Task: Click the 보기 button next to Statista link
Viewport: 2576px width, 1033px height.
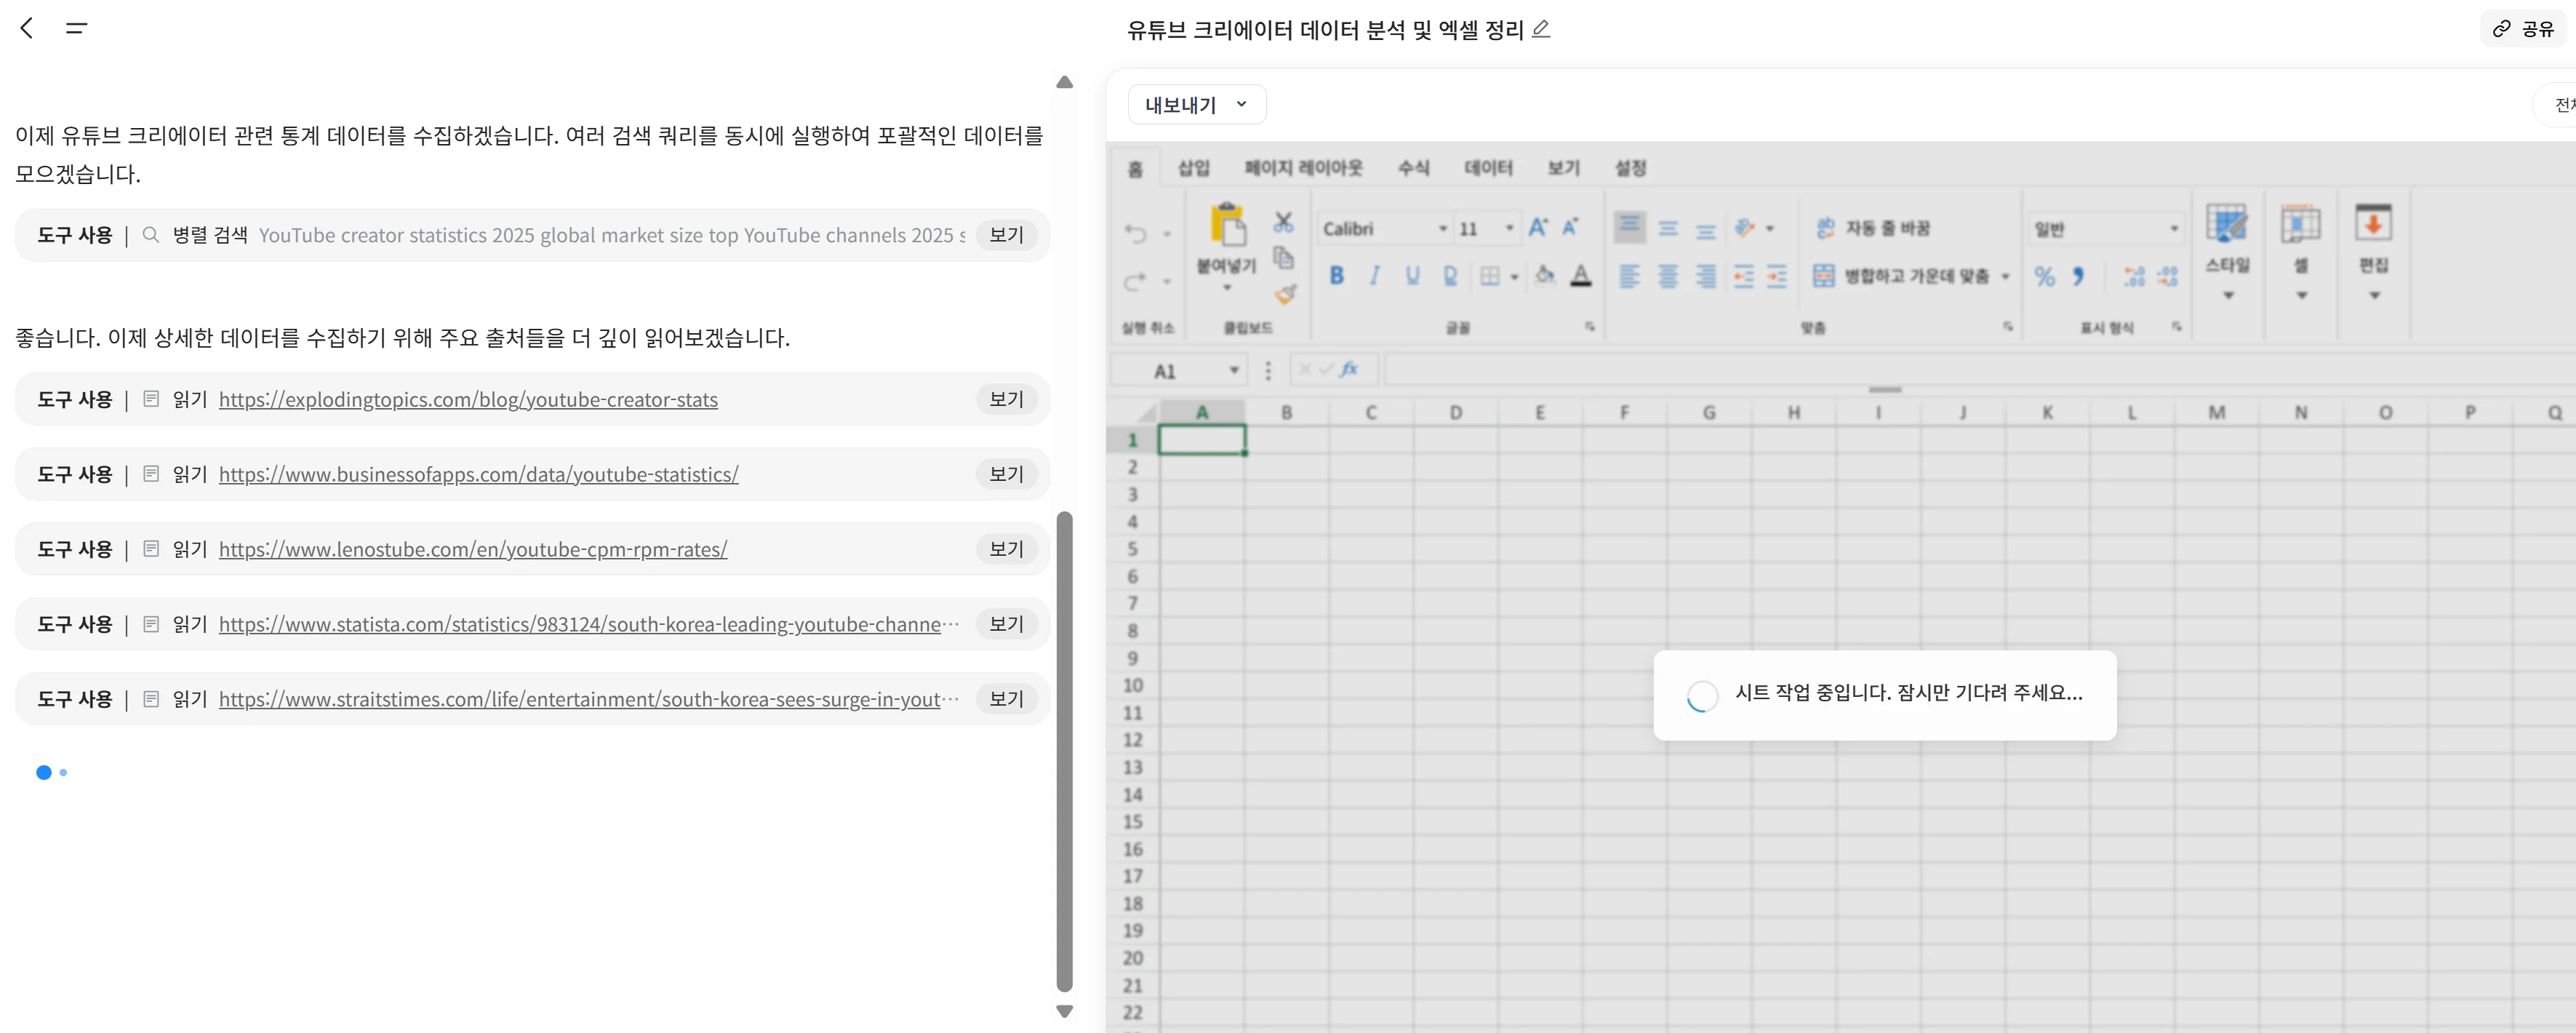Action: [x=1006, y=623]
